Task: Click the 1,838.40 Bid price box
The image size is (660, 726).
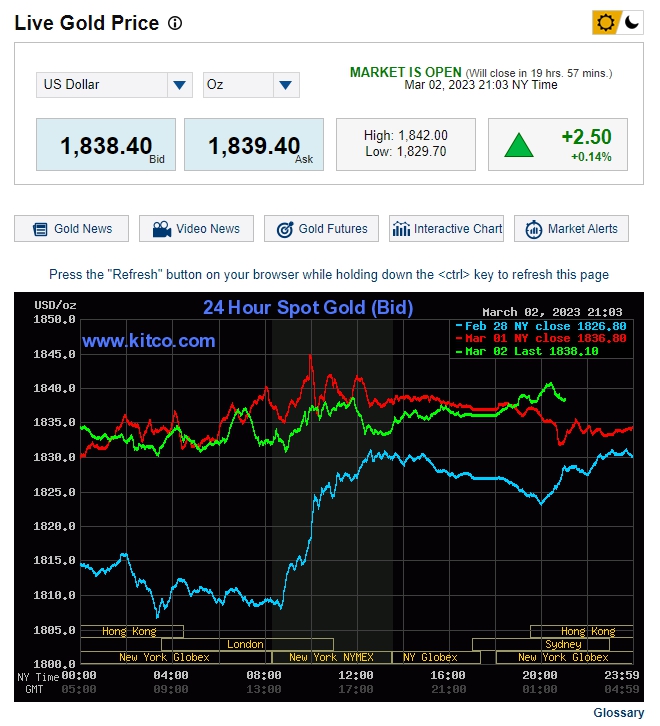Action: click(x=106, y=144)
